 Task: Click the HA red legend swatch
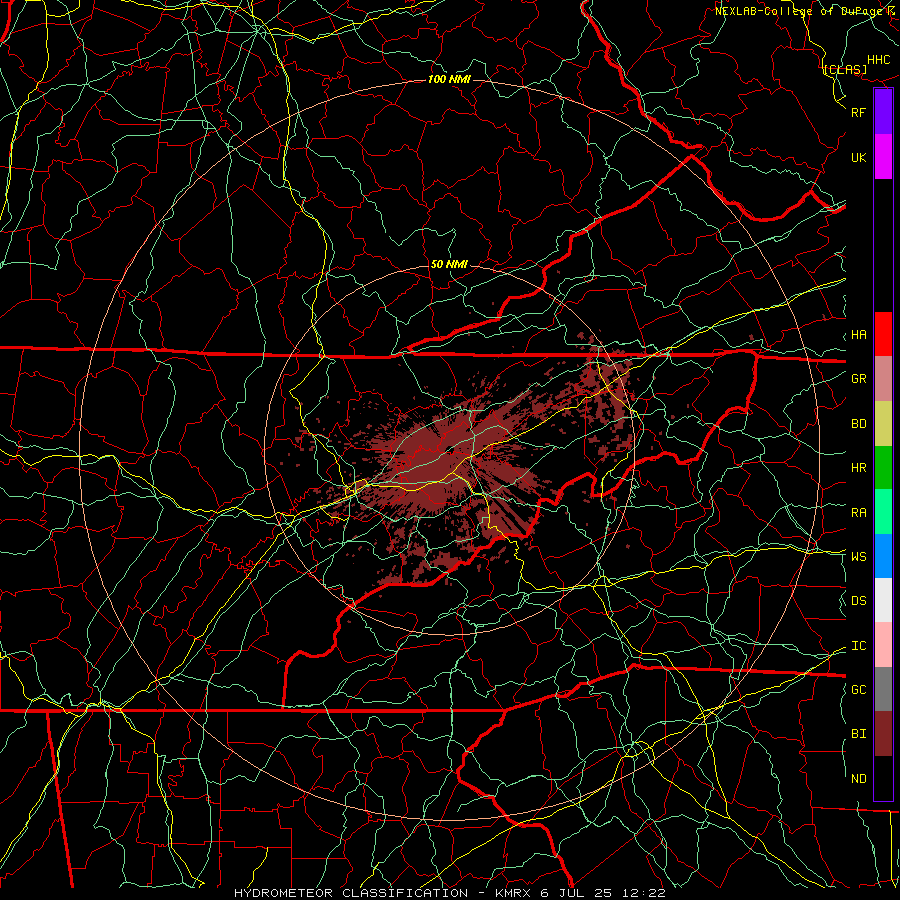coord(883,334)
